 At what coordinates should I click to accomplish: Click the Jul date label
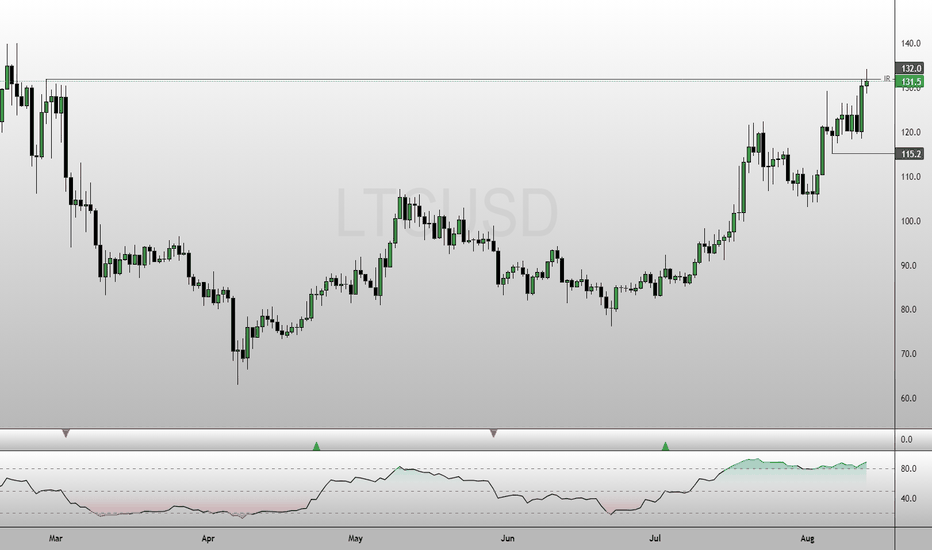[x=654, y=539]
